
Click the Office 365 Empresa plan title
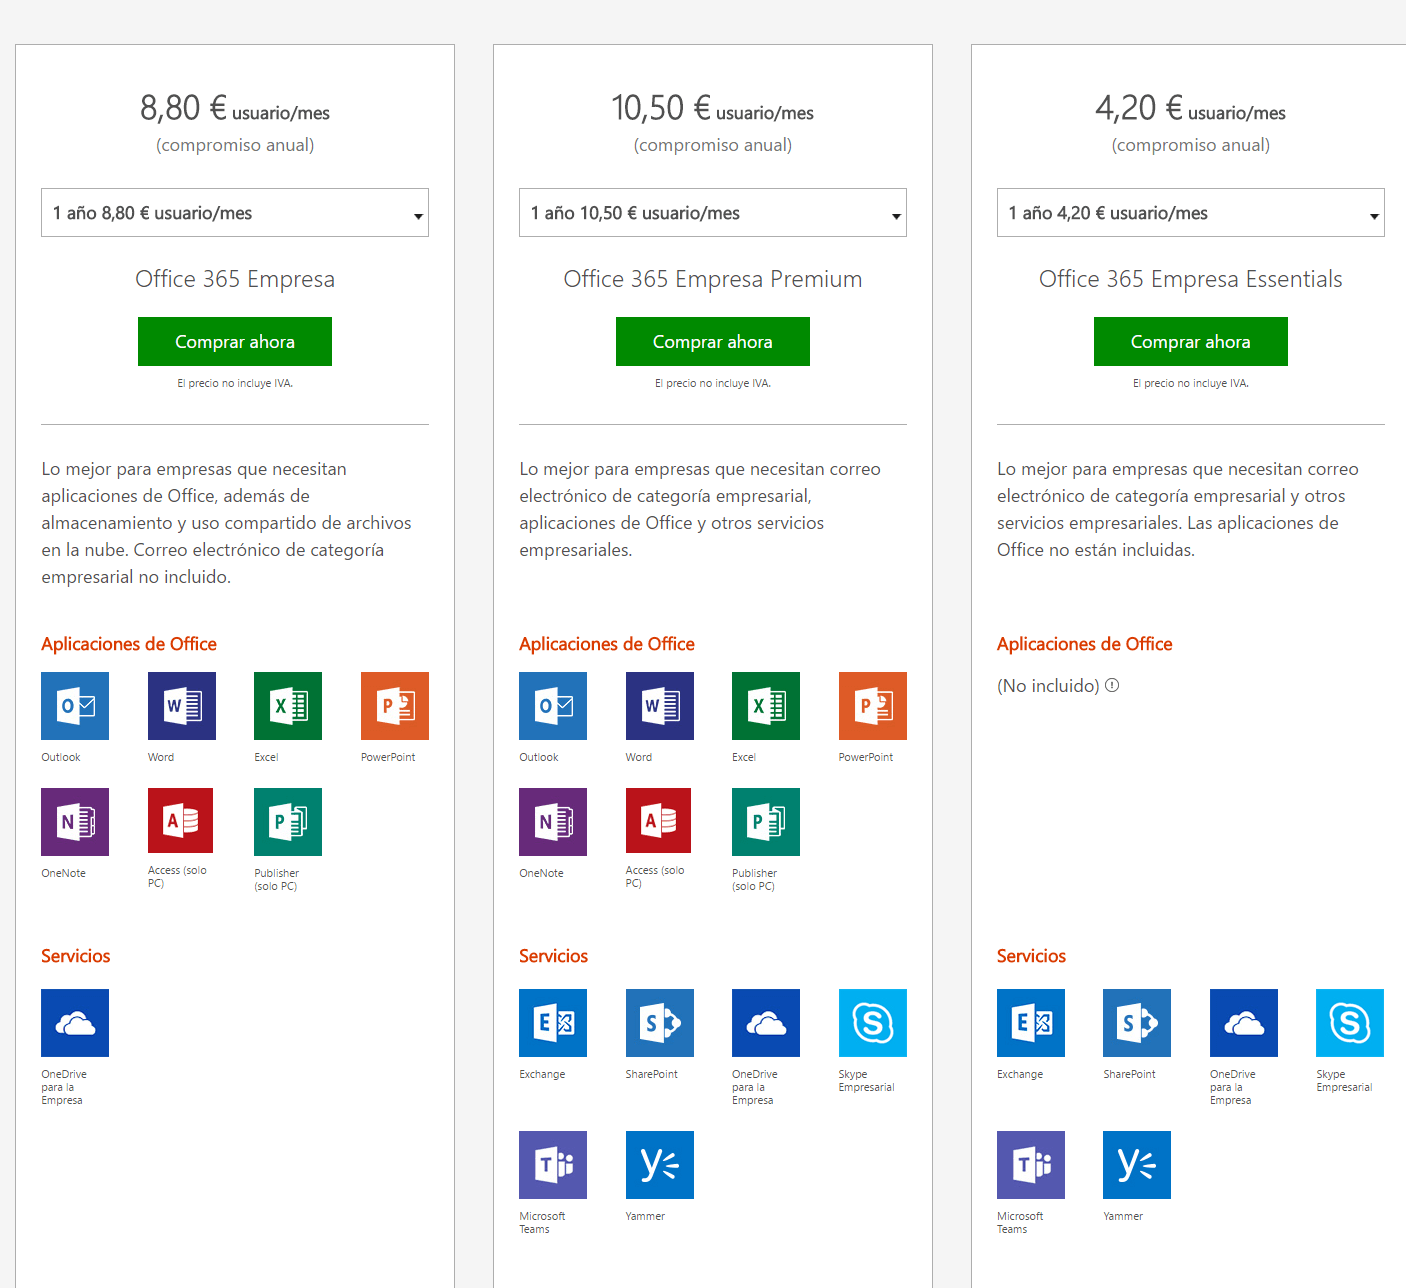coord(234,279)
